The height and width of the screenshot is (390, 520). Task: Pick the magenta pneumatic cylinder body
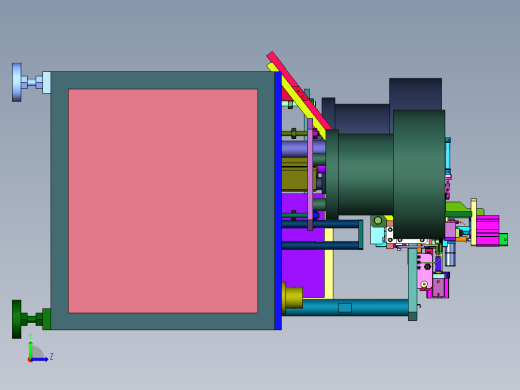tap(488, 231)
